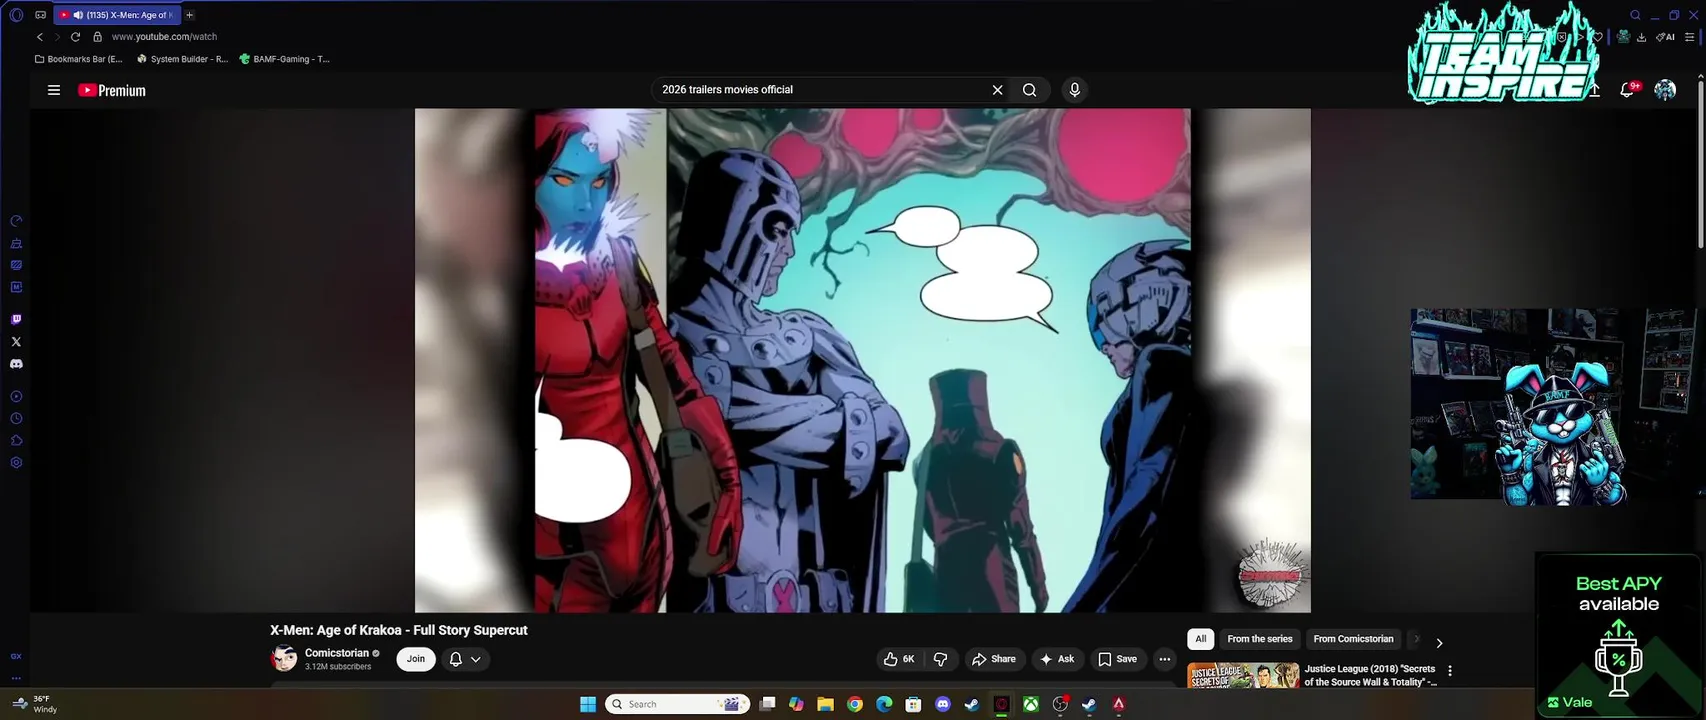Open X (Twitter) in the Opera sidebar
This screenshot has height=720, width=1706.
tap(16, 342)
